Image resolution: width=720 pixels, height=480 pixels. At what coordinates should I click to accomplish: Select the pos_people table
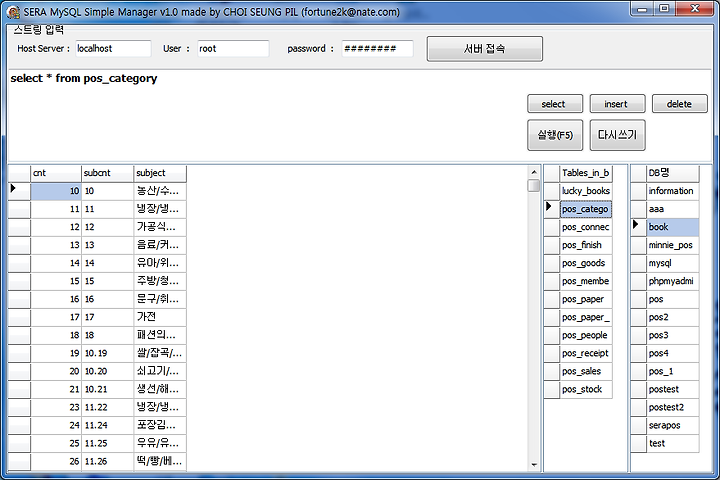[586, 335]
